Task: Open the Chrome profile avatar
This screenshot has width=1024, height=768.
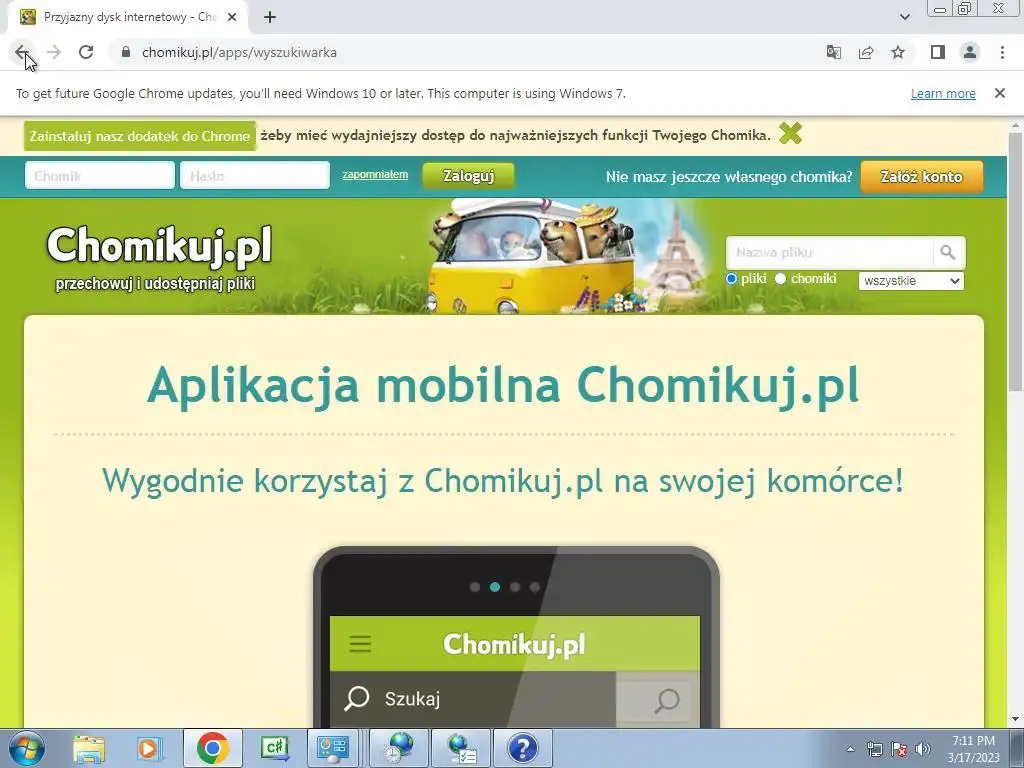Action: [x=970, y=52]
